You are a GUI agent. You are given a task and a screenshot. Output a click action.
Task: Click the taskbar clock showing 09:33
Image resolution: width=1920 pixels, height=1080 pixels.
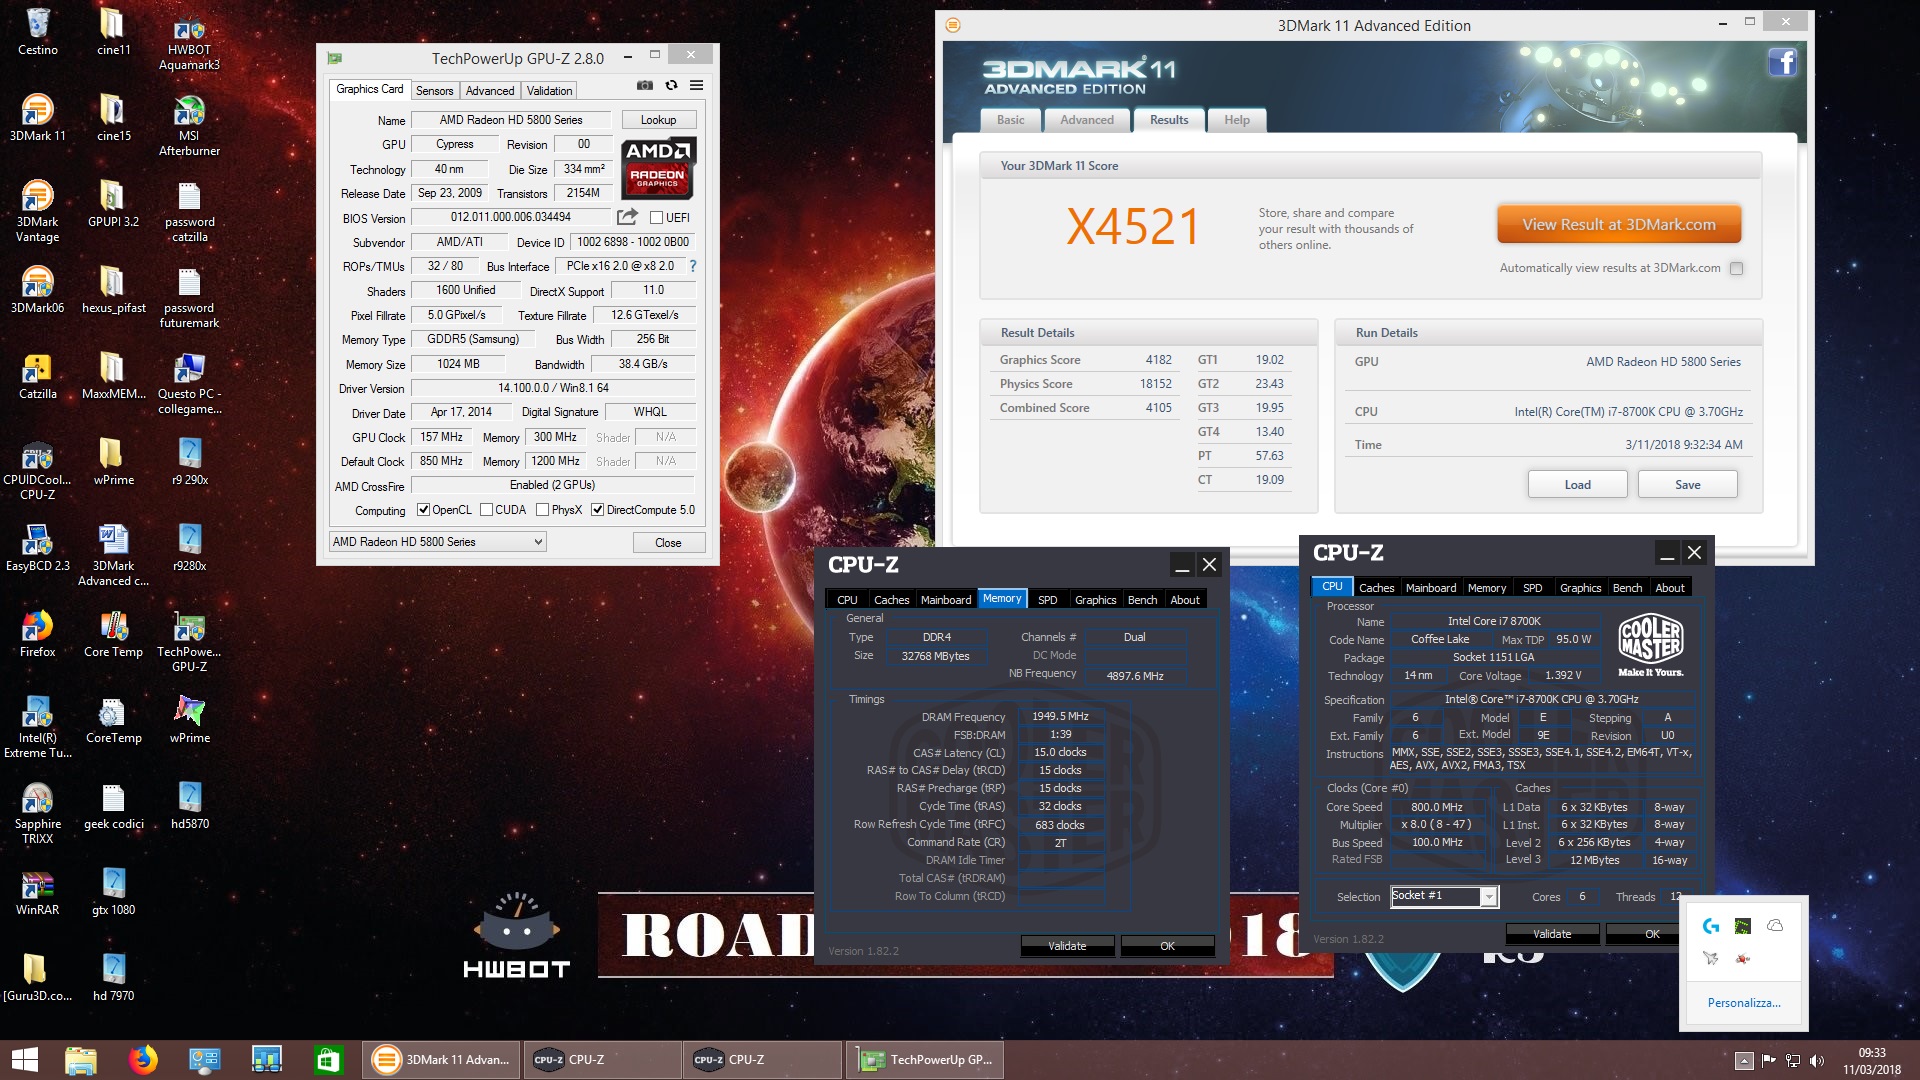[1871, 1053]
